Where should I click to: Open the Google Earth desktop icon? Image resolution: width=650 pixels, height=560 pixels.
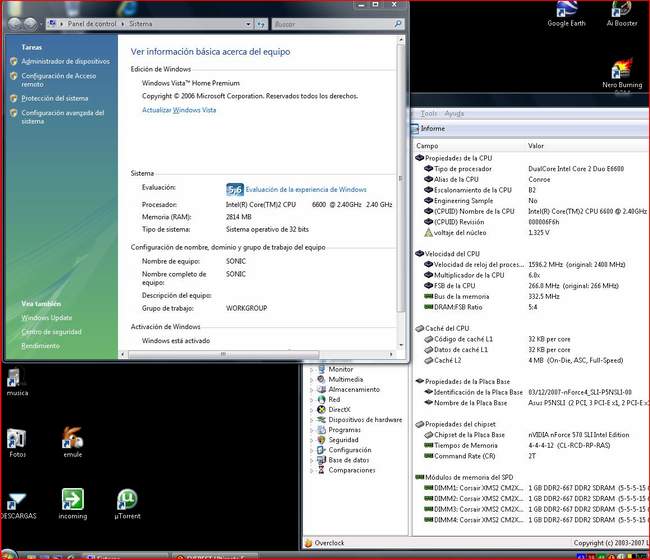(x=565, y=12)
